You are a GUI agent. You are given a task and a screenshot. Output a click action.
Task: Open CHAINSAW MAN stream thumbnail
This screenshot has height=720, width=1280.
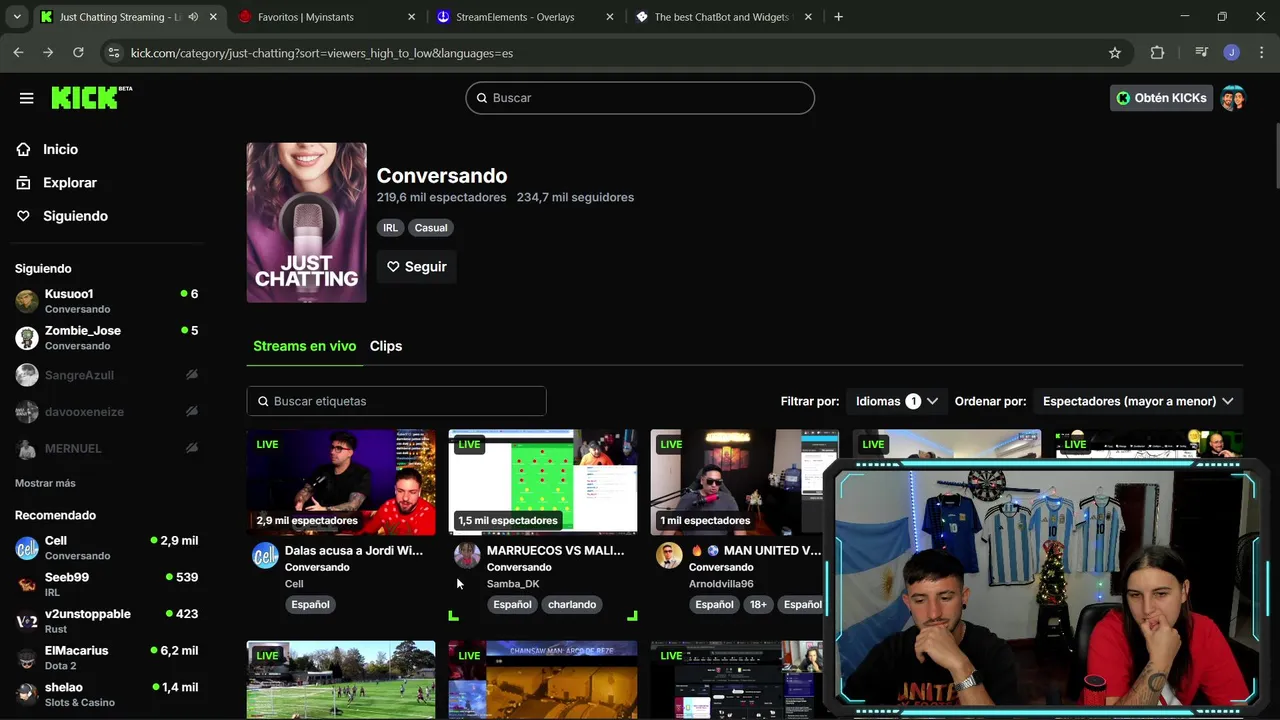543,680
